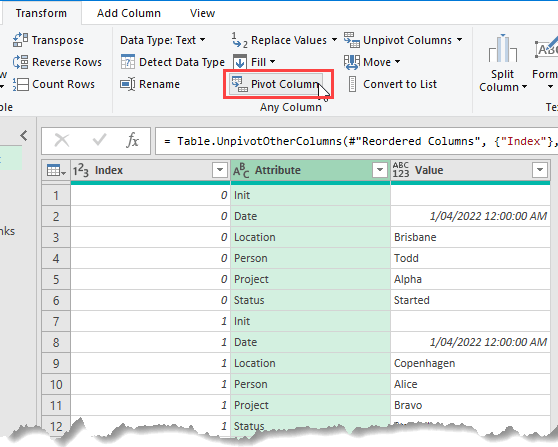The width and height of the screenshot is (558, 447).
Task: Open table menu icon at grid corner
Action: [56, 170]
